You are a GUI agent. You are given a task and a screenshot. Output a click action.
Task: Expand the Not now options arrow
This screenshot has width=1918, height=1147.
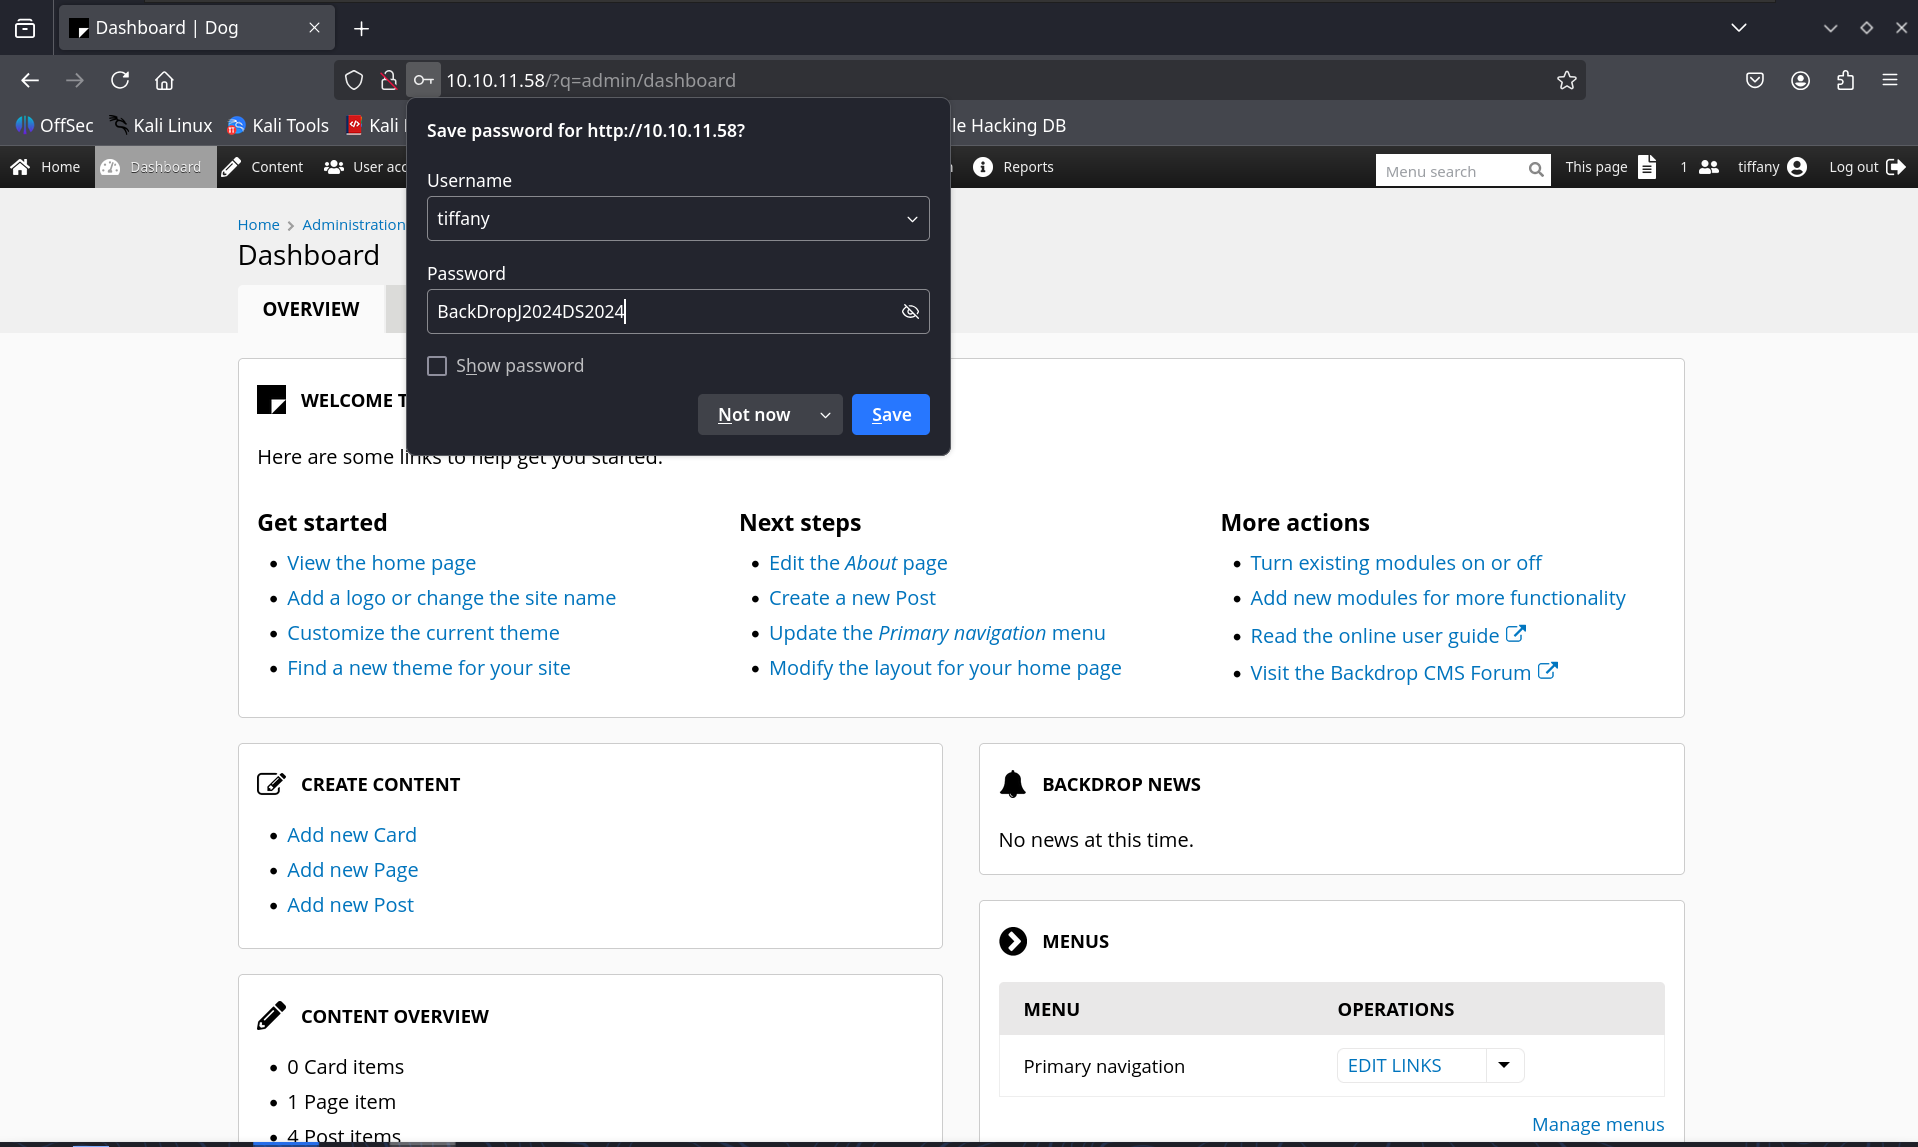click(825, 415)
